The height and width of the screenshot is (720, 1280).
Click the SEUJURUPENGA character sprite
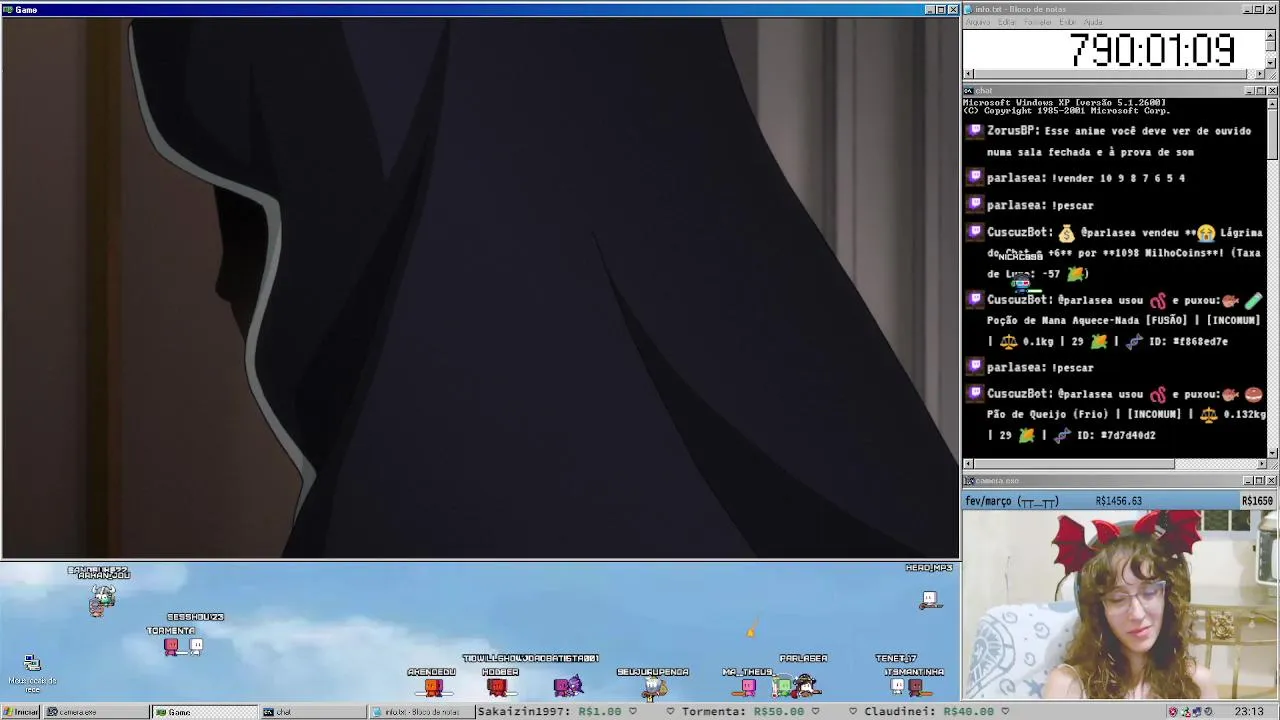(653, 687)
